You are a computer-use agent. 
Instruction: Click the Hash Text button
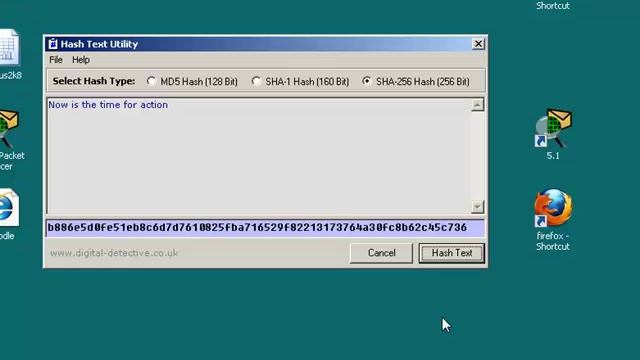tap(452, 253)
